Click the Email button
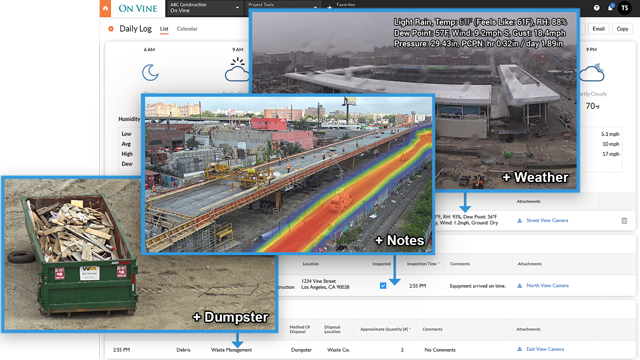Screen dimensions: 640x360 pos(598,29)
